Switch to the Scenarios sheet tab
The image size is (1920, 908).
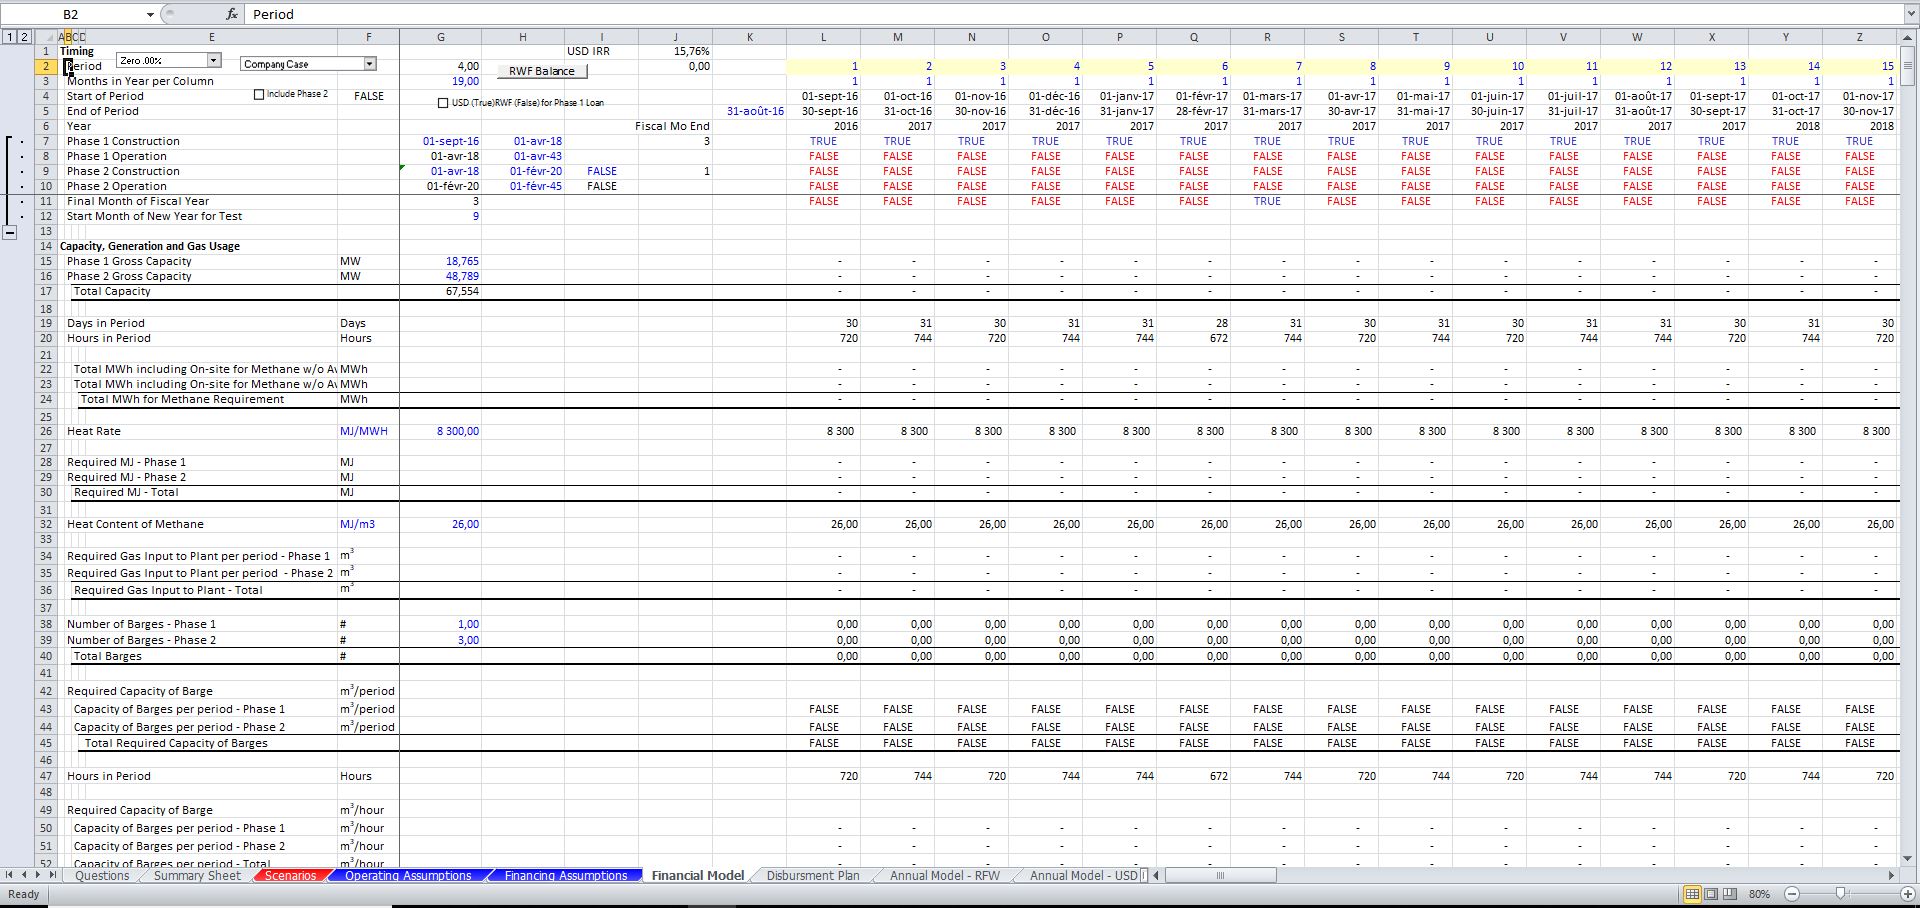pyautogui.click(x=289, y=876)
